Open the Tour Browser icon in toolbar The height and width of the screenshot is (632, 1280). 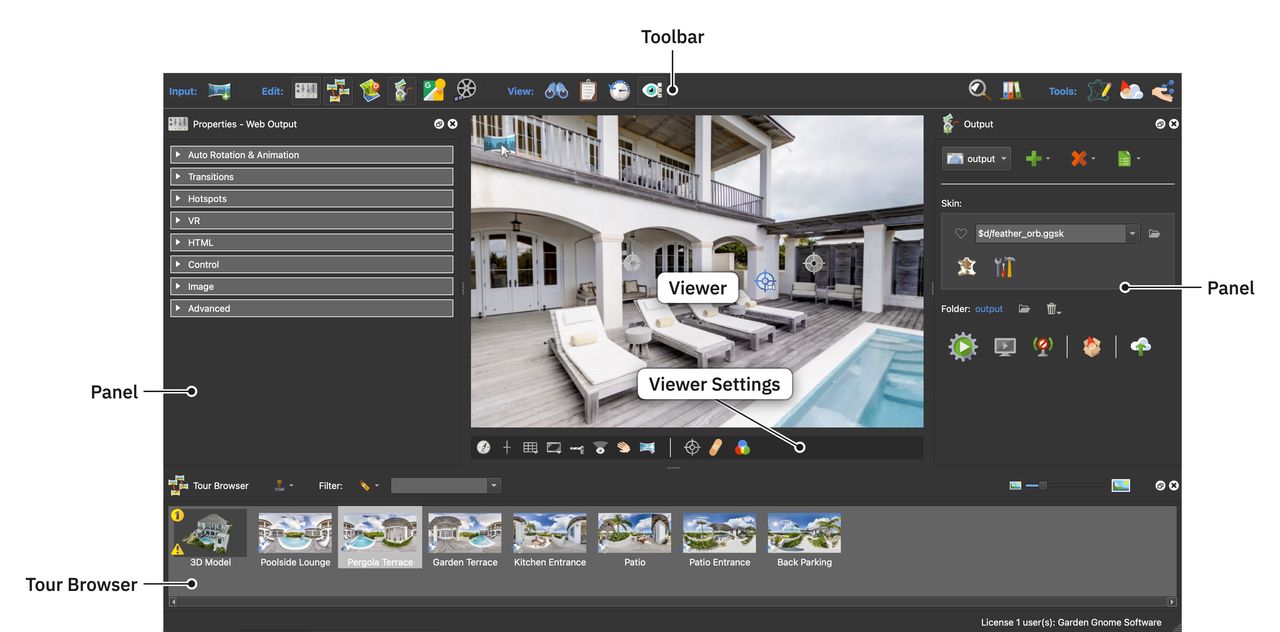338,91
